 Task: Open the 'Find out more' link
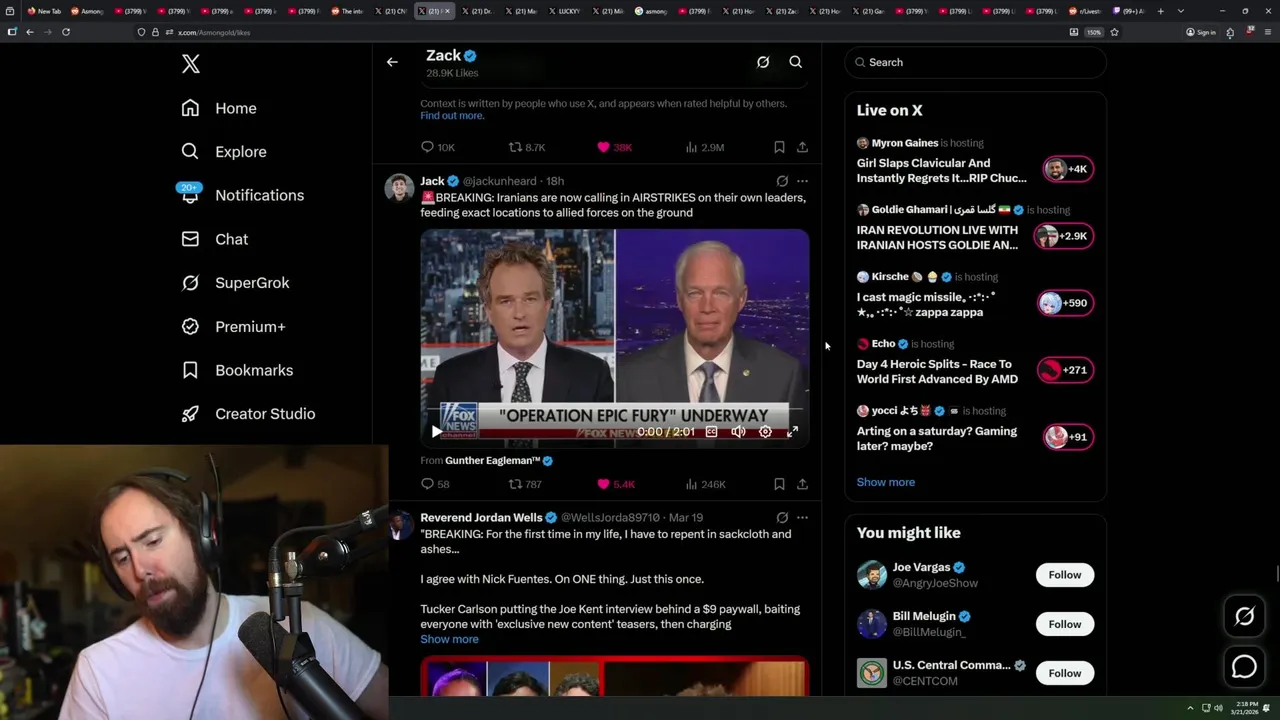click(452, 116)
